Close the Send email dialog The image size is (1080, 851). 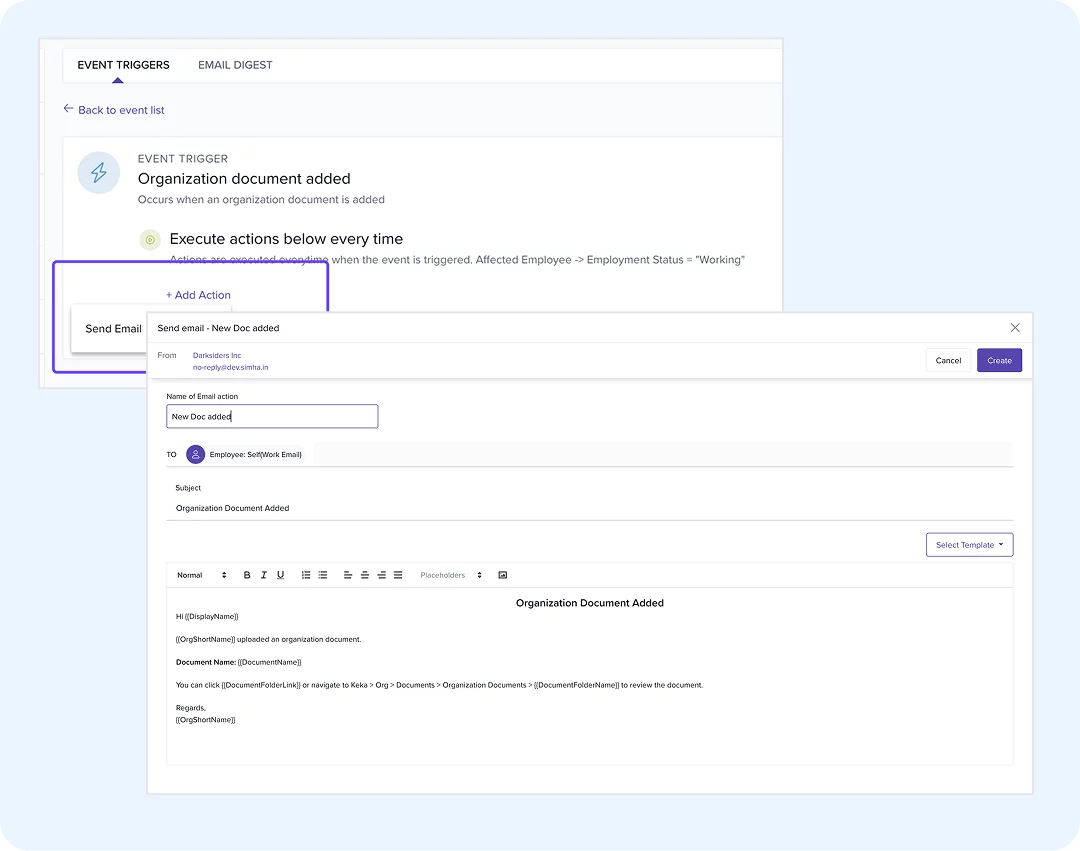tap(1015, 328)
